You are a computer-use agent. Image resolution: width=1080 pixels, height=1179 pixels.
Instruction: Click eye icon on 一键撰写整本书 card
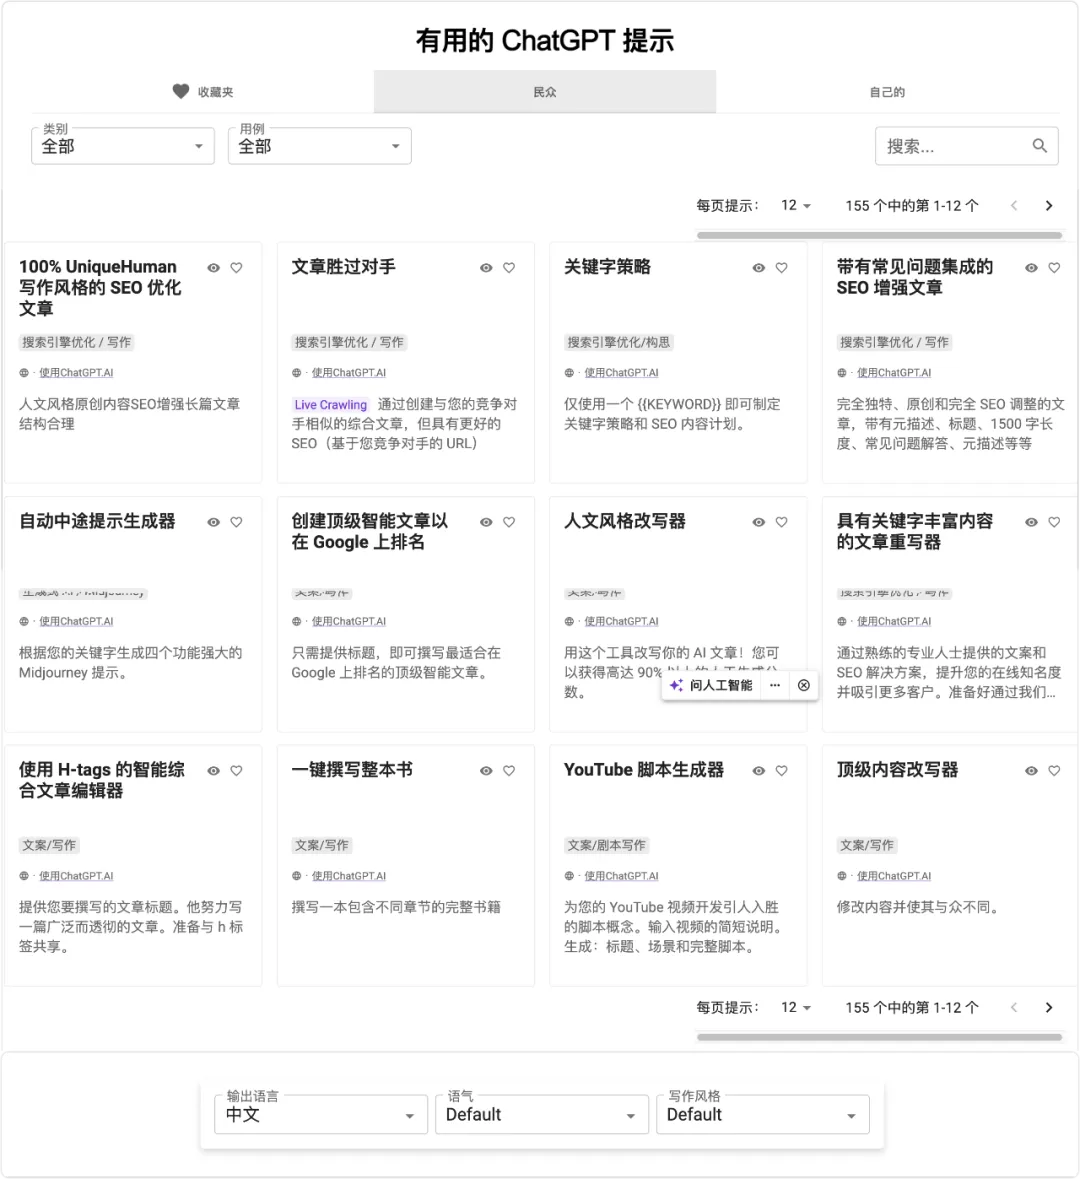click(x=486, y=771)
